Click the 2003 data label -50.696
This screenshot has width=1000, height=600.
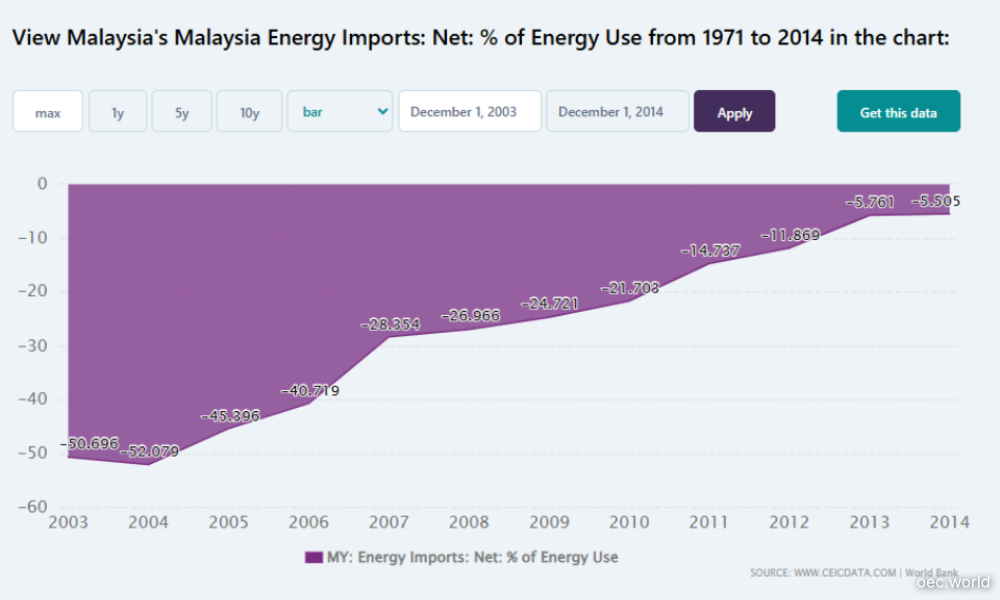(90, 443)
